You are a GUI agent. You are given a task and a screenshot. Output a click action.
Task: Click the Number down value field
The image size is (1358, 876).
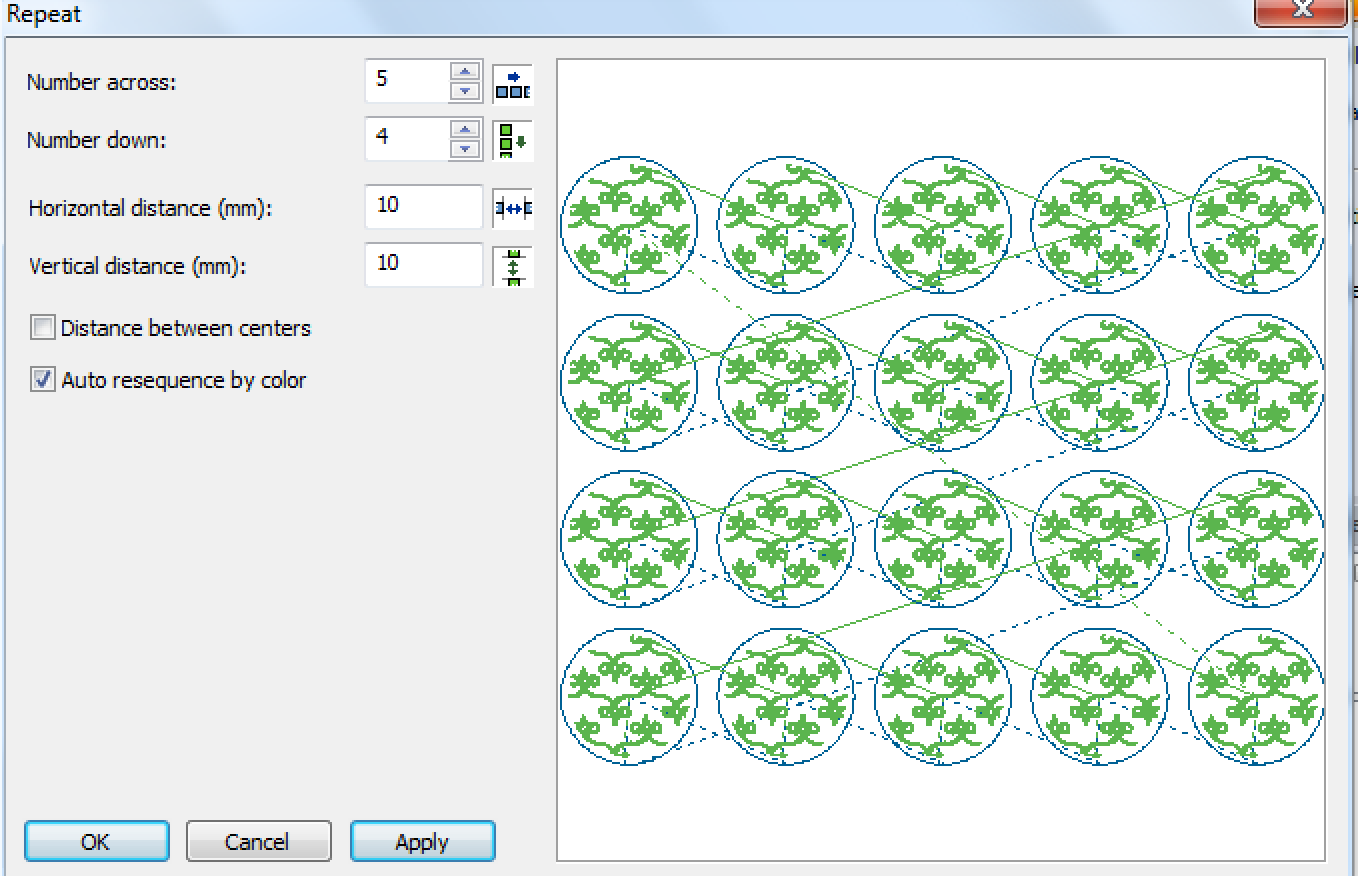[x=408, y=139]
